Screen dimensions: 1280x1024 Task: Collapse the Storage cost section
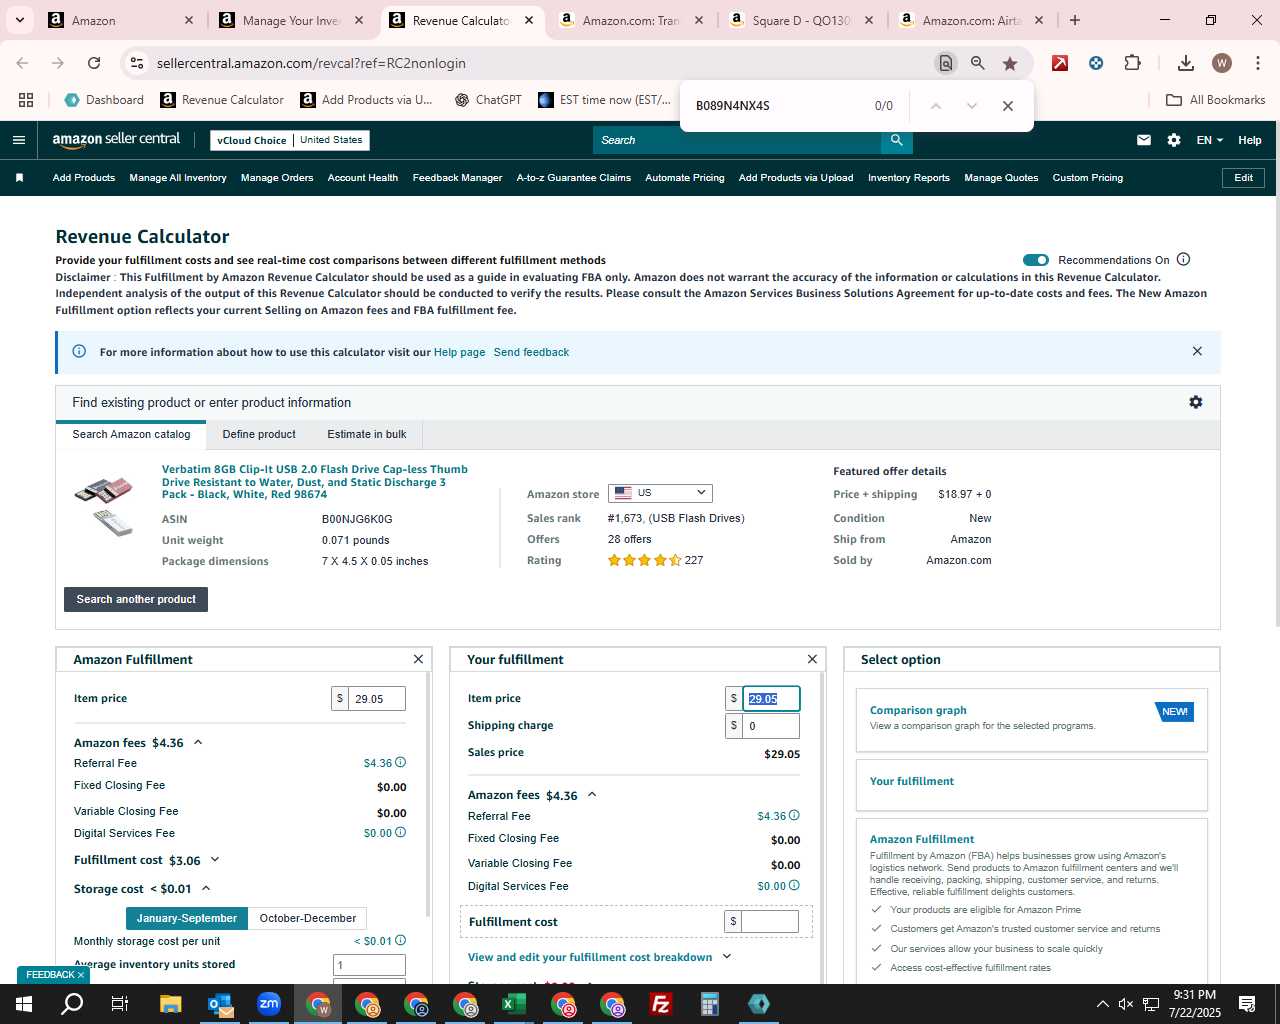click(206, 888)
